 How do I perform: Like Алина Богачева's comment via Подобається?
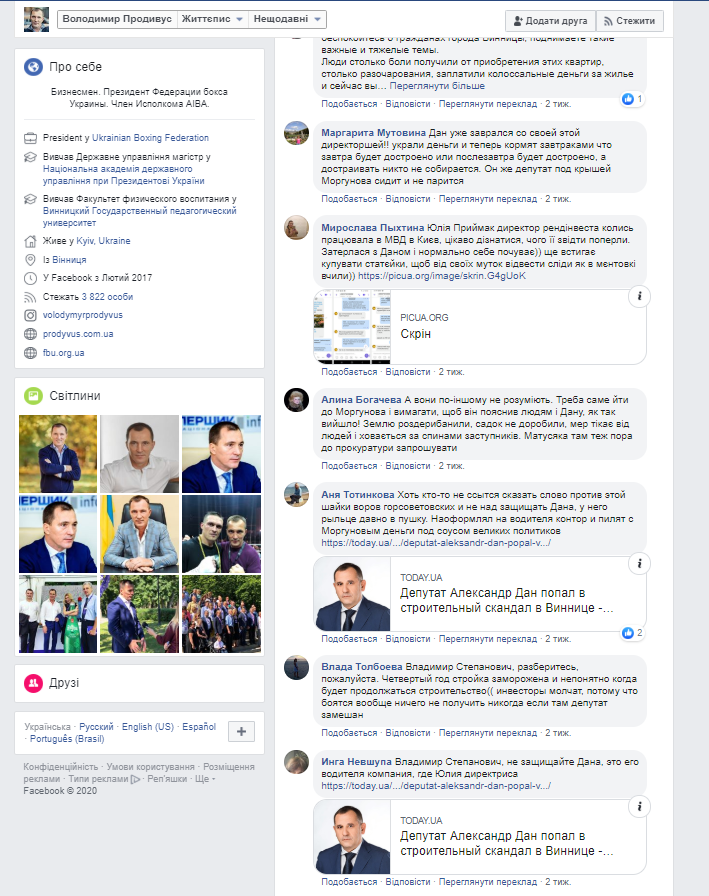(349, 466)
